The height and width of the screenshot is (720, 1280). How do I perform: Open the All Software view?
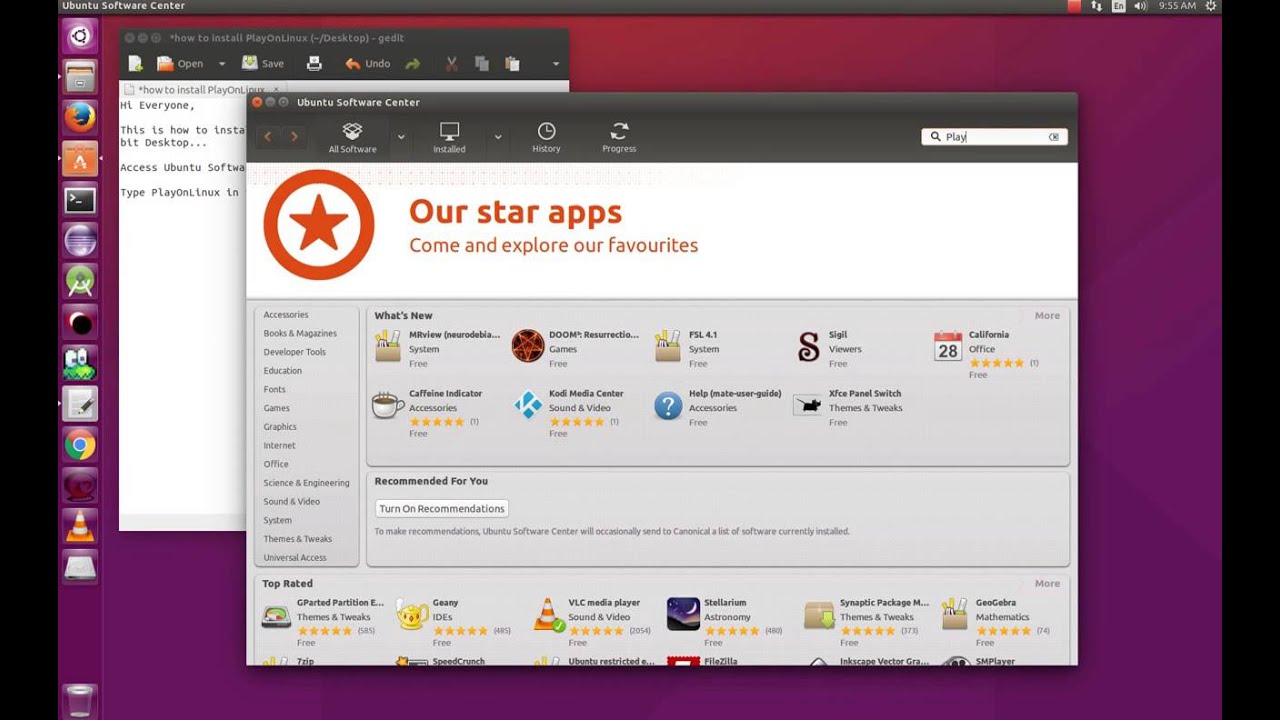point(352,137)
